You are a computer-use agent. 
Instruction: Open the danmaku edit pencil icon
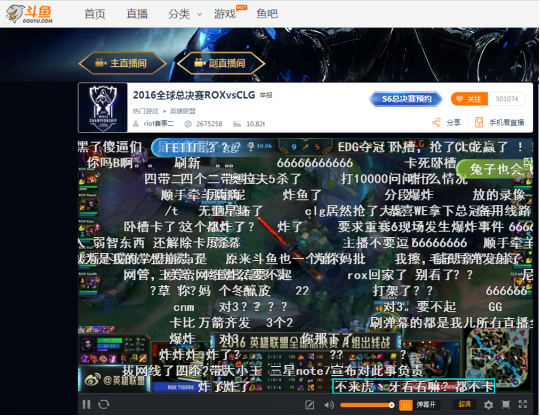(310, 405)
